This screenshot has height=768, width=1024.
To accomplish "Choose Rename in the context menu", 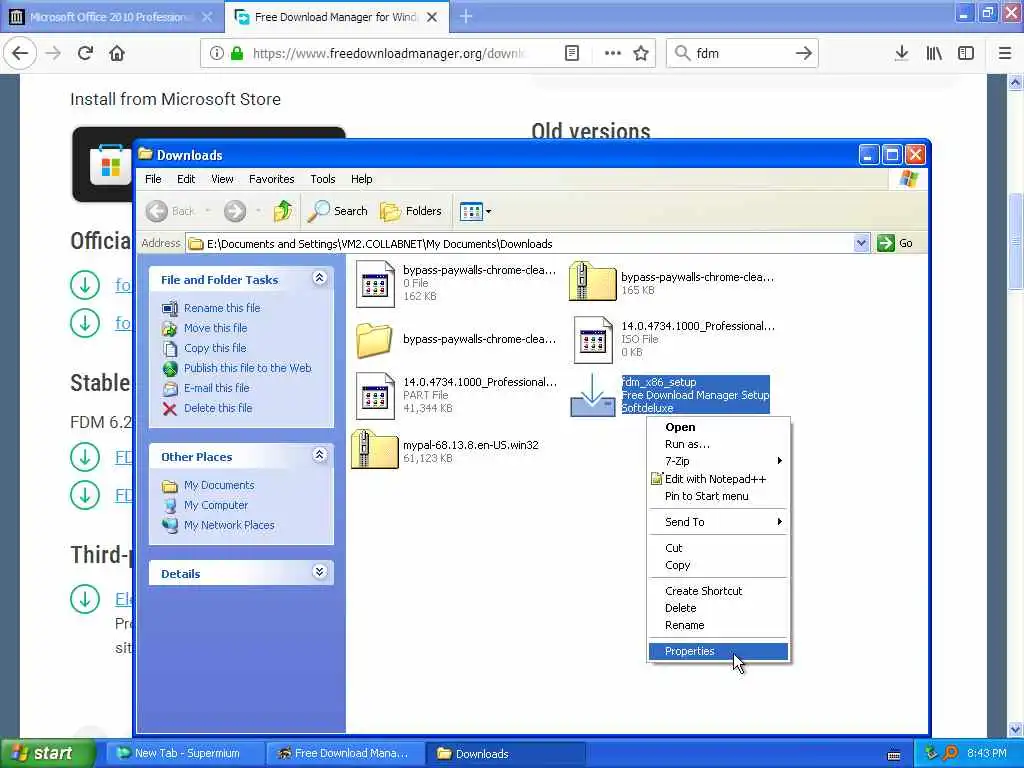I will (718, 625).
